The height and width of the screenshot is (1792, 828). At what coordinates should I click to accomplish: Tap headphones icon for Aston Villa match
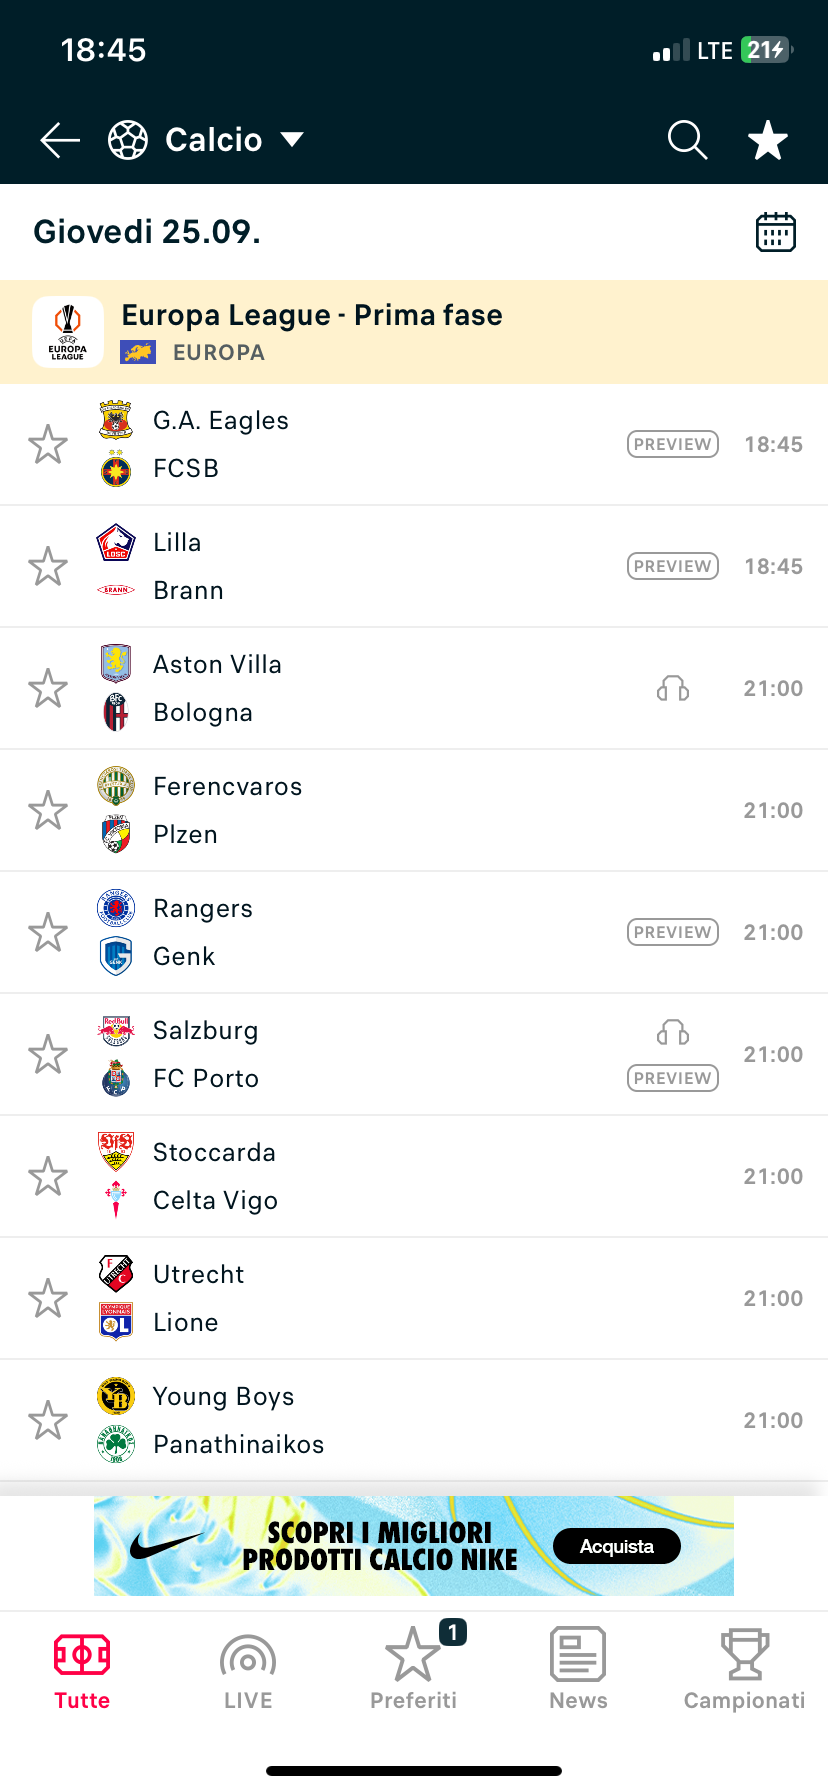[x=673, y=688]
